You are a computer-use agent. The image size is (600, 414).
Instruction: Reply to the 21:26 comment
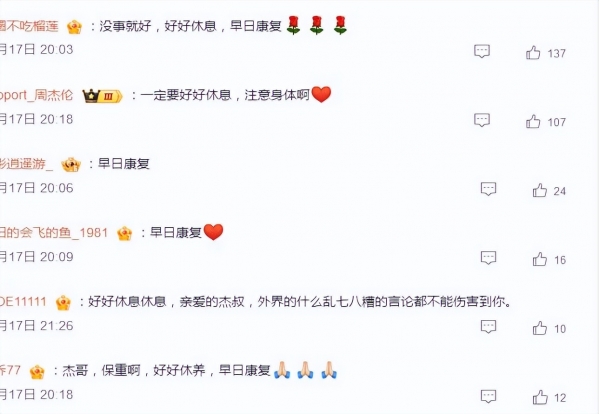488,327
